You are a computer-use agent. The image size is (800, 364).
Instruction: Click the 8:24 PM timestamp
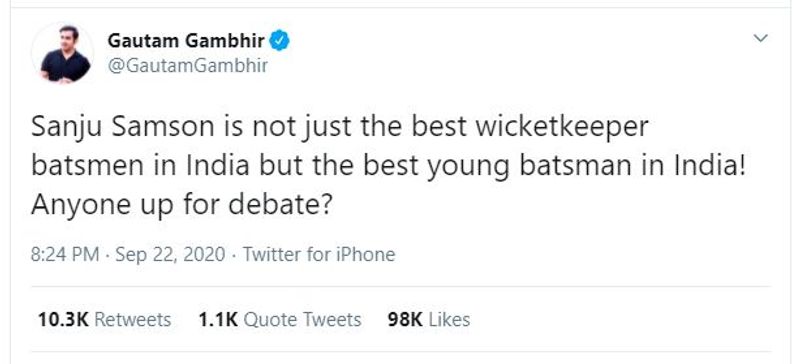(x=65, y=254)
